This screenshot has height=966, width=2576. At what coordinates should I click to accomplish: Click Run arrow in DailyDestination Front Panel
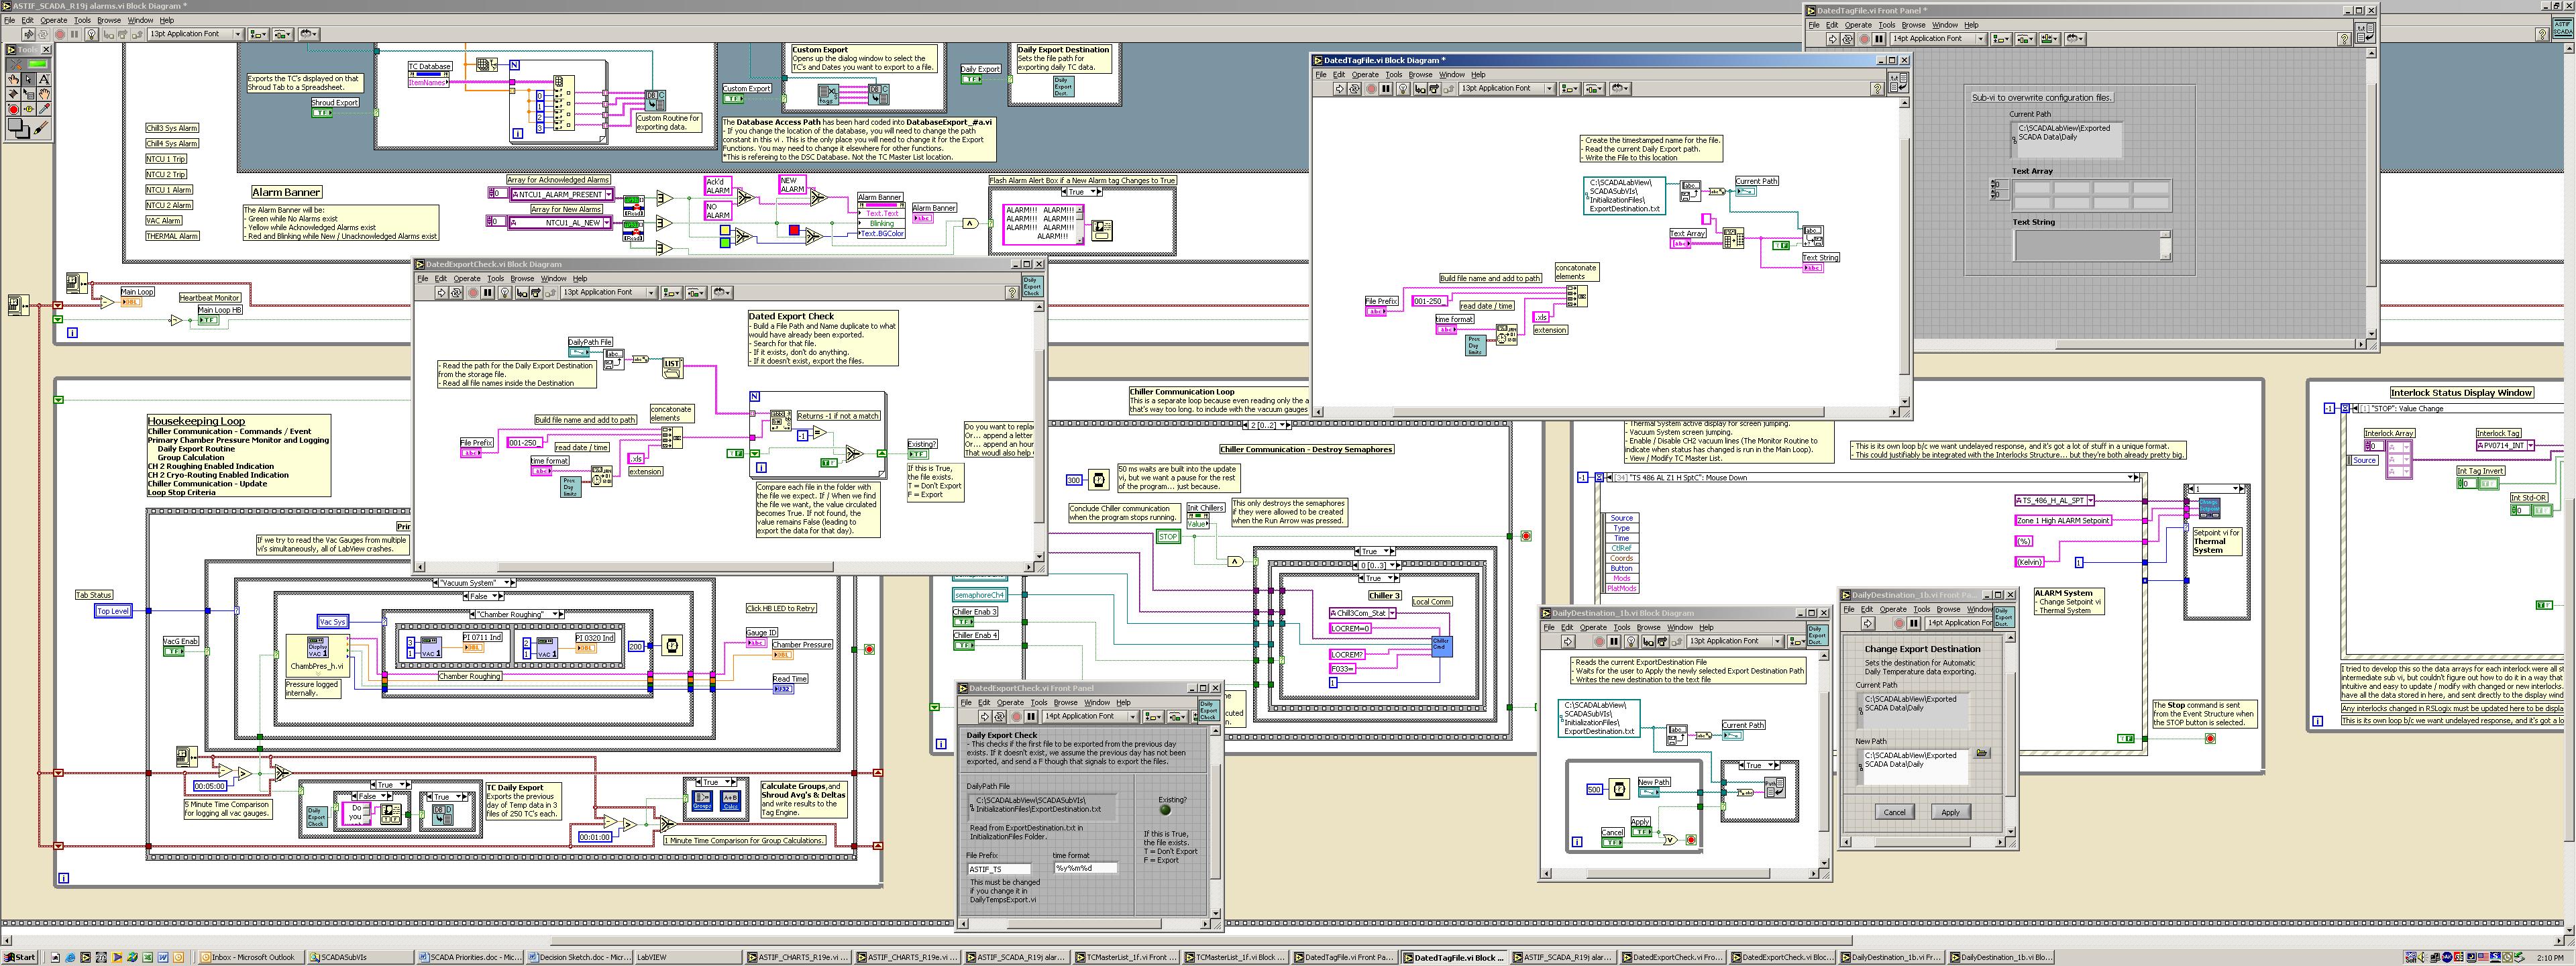coord(1868,624)
